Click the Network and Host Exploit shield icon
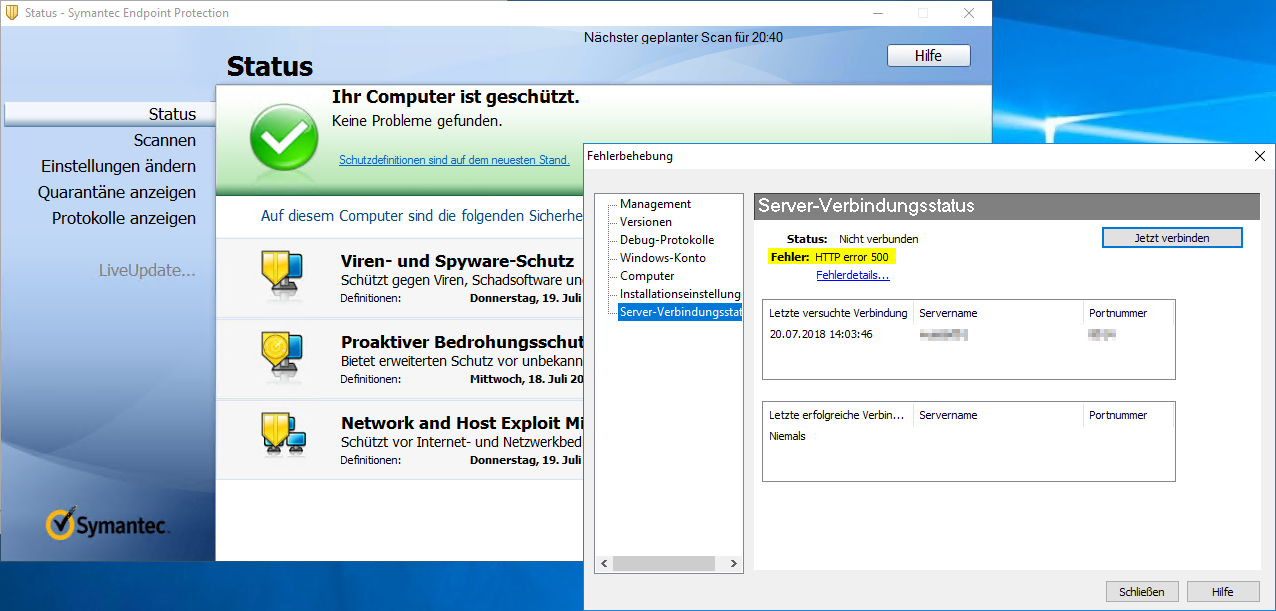The width and height of the screenshot is (1276, 611). coord(283,435)
